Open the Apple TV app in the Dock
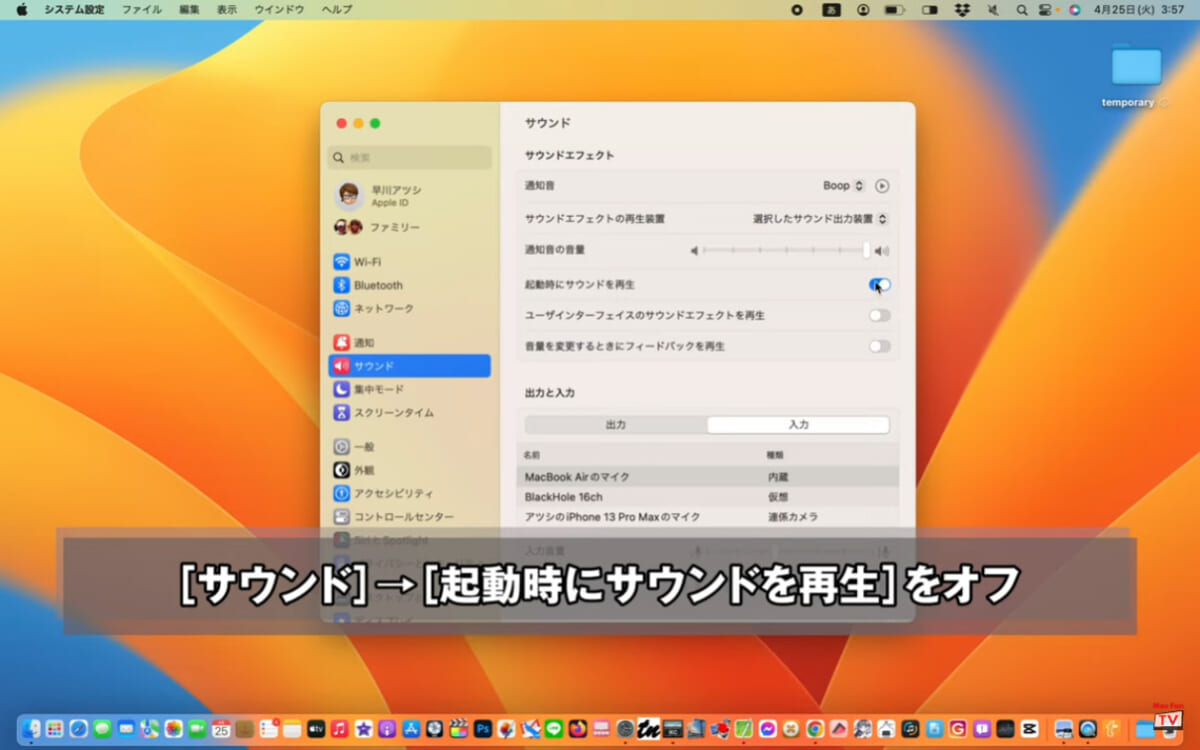Screen dimensions: 1200x750 [316, 729]
